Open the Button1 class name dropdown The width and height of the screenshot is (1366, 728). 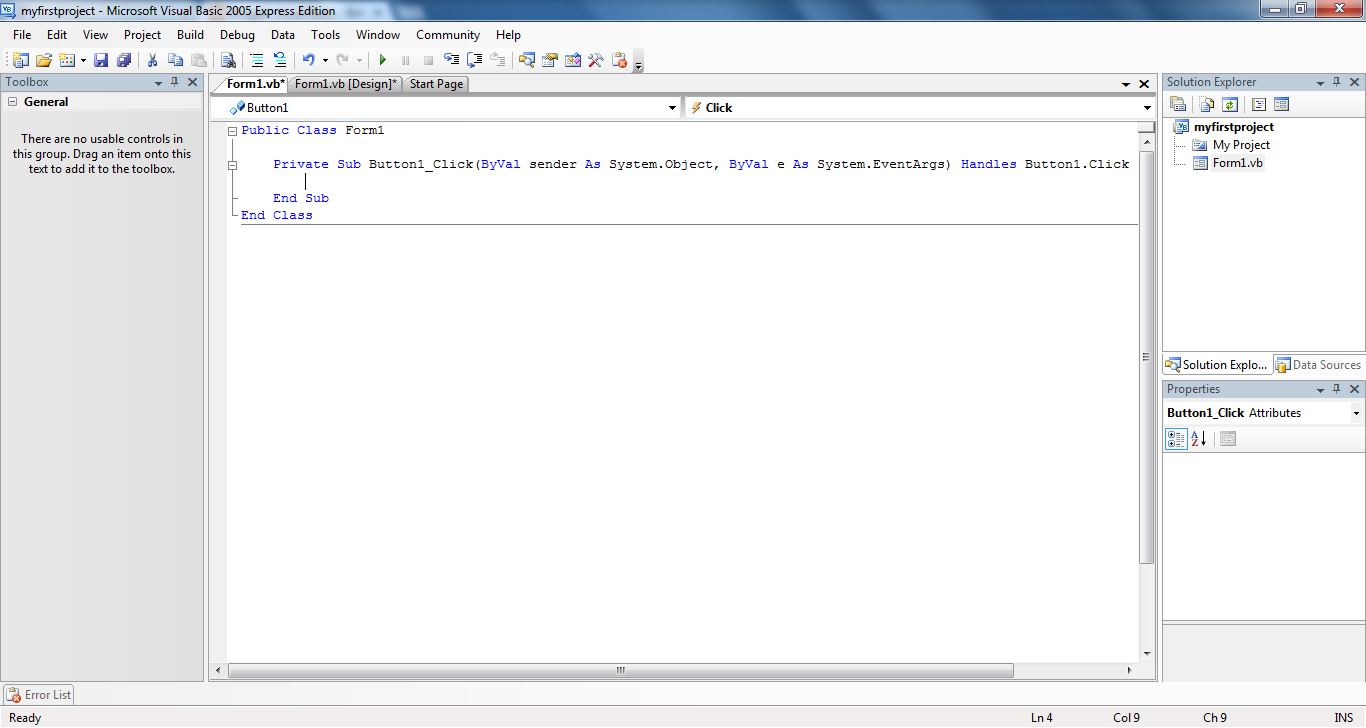coord(673,108)
